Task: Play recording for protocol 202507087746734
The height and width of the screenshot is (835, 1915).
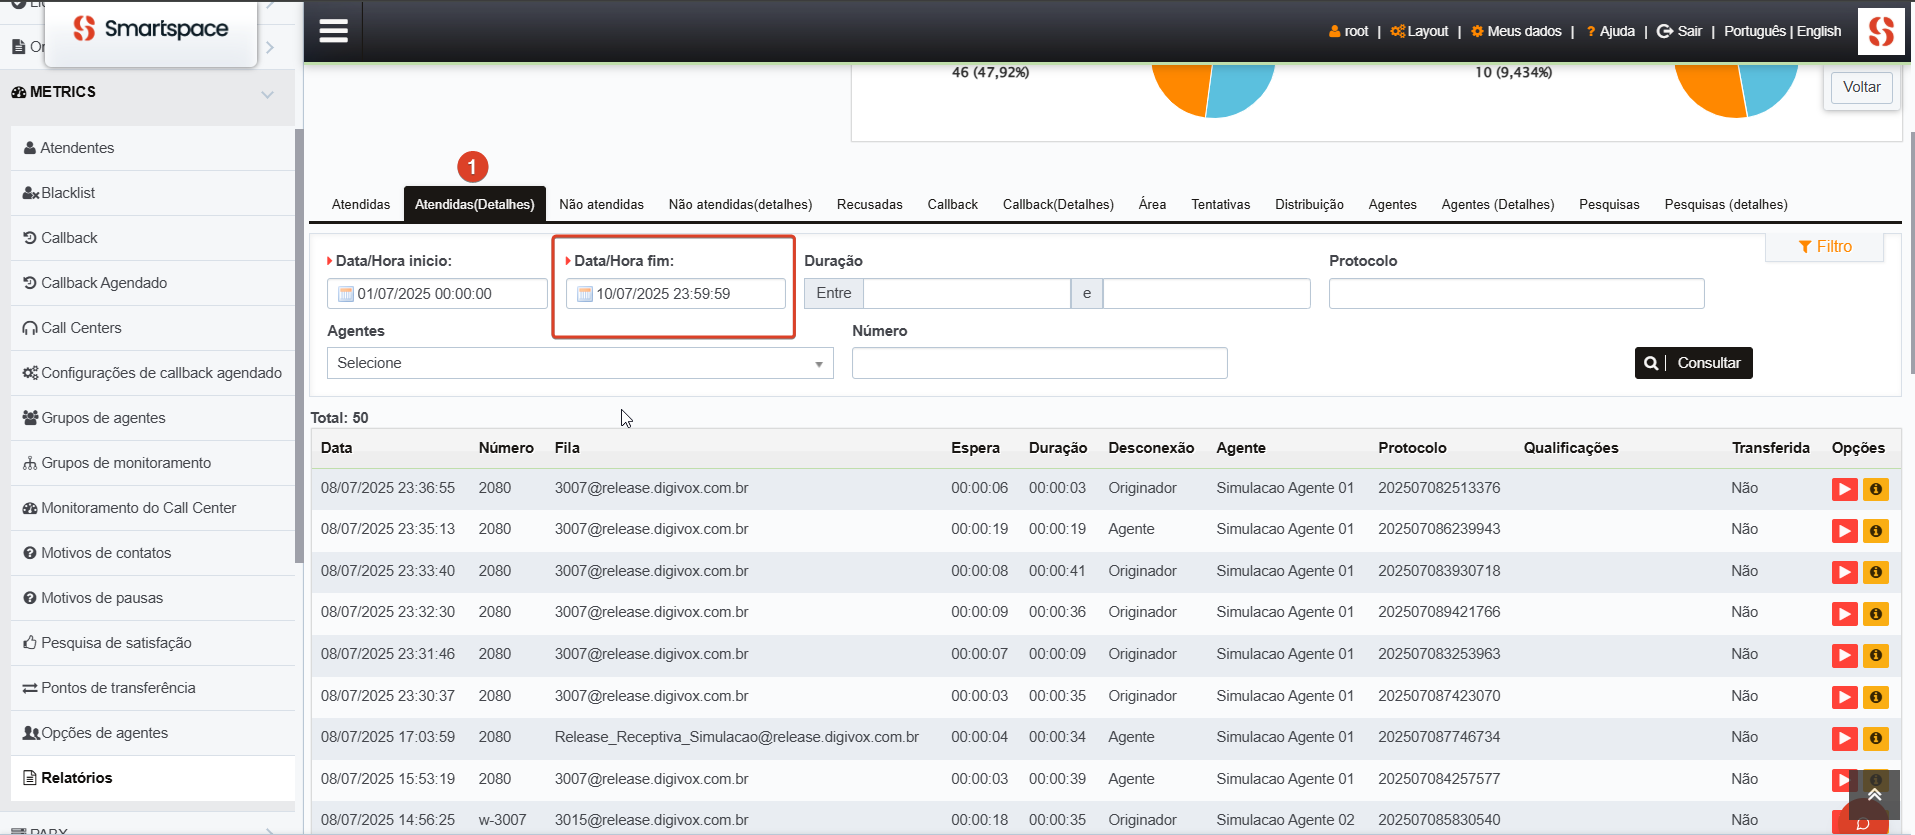Action: coord(1844,738)
